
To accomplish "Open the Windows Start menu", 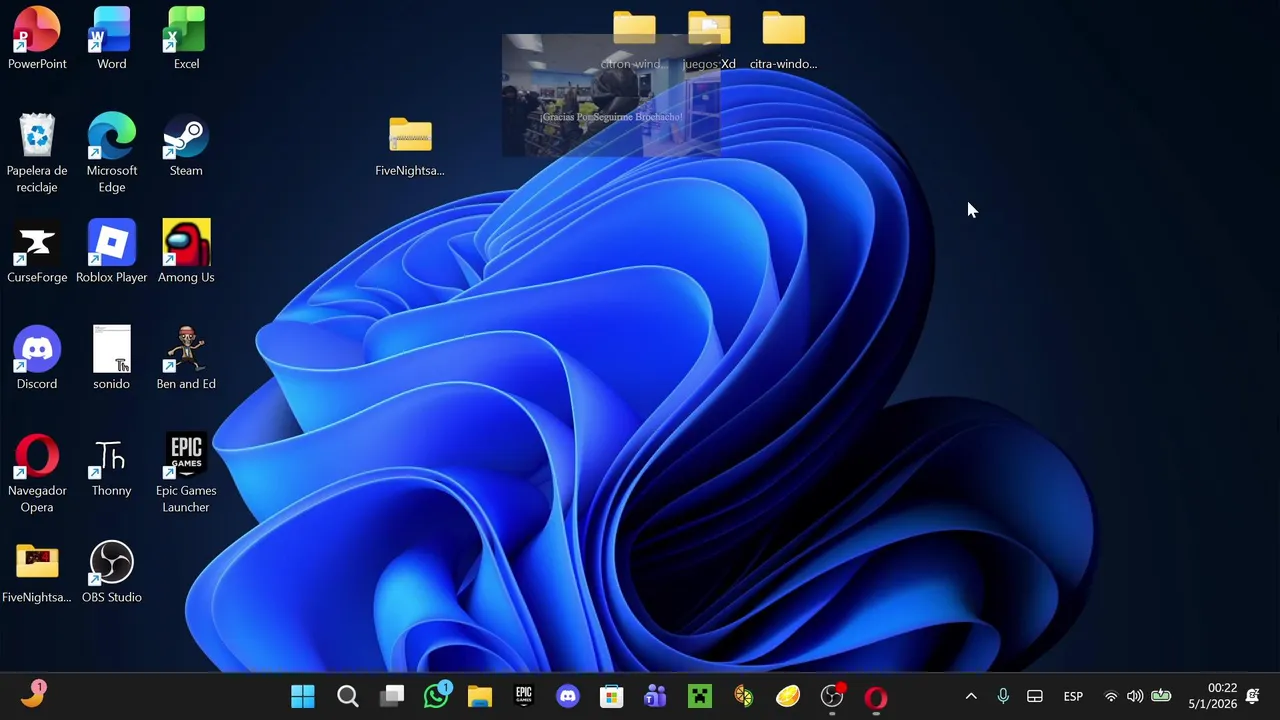I will (x=303, y=696).
